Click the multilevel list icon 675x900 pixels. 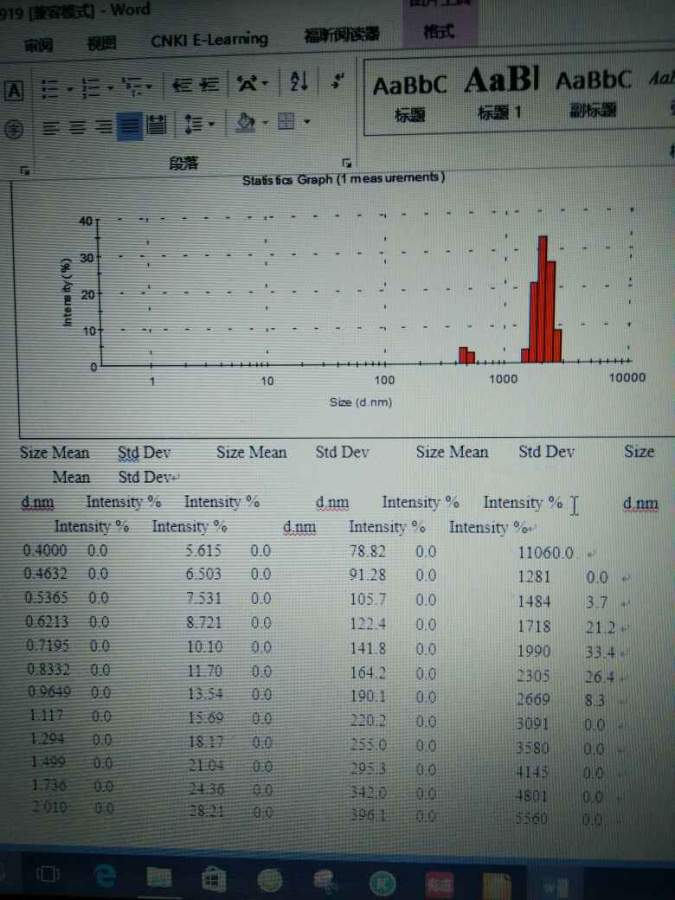click(x=131, y=87)
